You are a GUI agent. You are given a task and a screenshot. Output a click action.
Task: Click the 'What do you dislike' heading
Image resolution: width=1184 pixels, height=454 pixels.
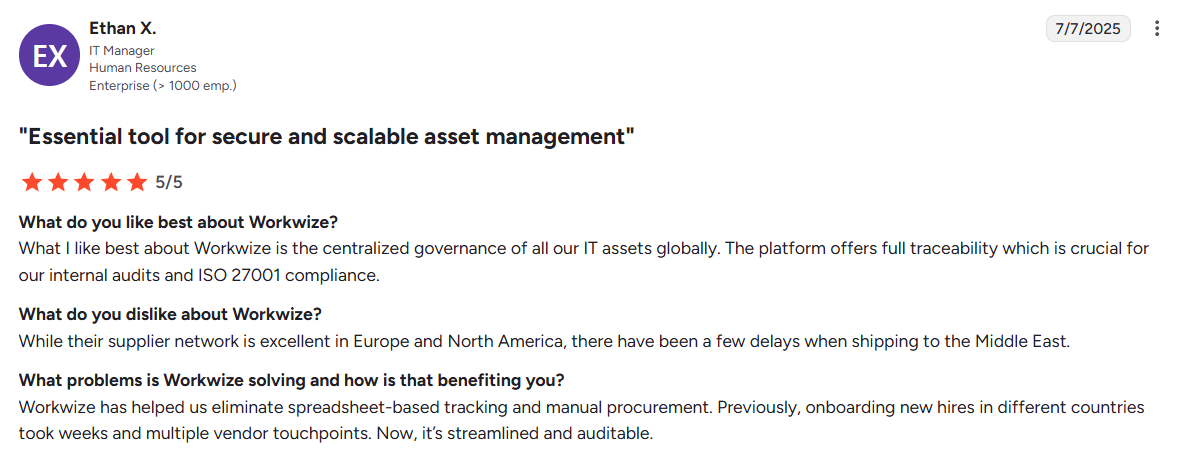[170, 314]
